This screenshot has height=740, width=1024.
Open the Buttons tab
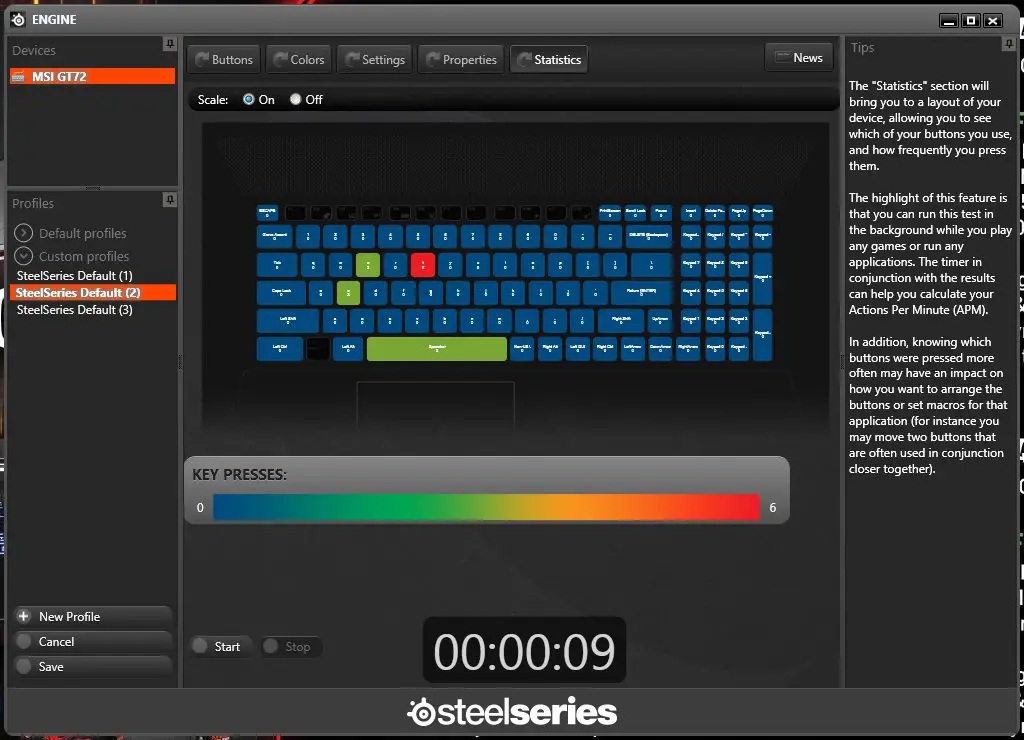[x=224, y=59]
